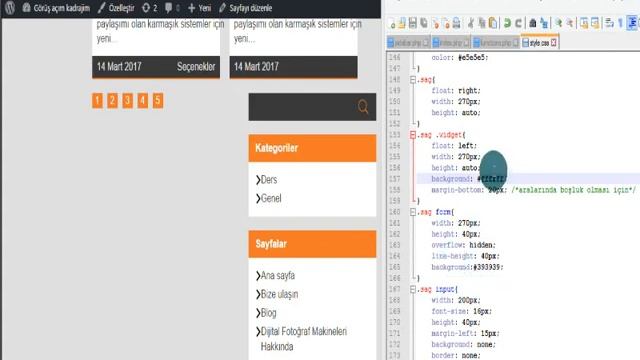Go to pagination page 4
Screen dimensions: 640x360
coord(142,100)
